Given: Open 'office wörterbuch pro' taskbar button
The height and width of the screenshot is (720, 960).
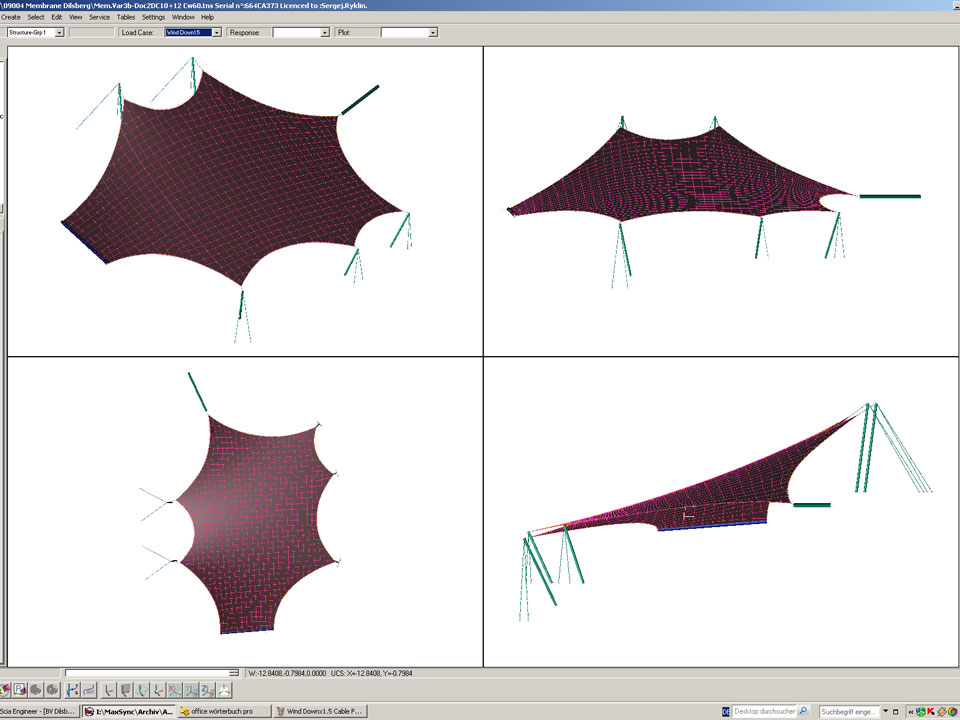Looking at the screenshot, I should pos(224,712).
